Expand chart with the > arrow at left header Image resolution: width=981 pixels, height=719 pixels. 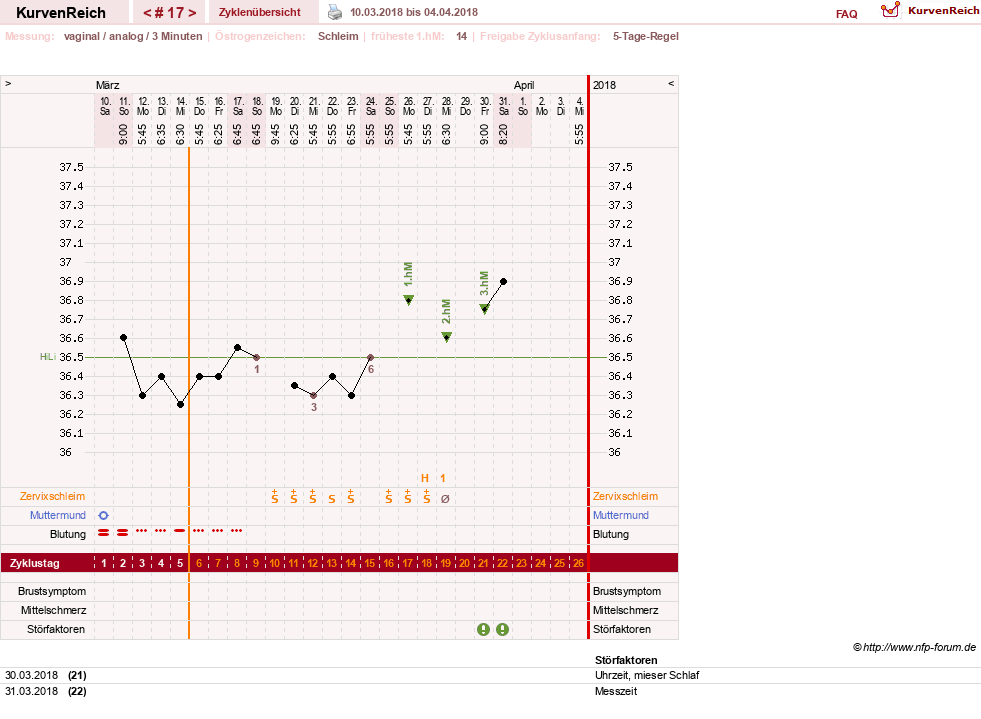coord(8,83)
